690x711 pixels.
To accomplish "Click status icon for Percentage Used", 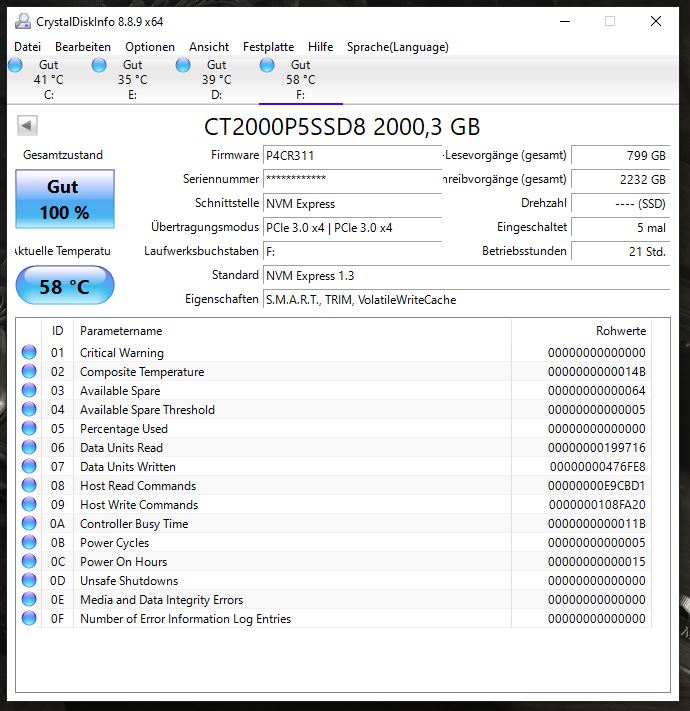I will 29,428.
